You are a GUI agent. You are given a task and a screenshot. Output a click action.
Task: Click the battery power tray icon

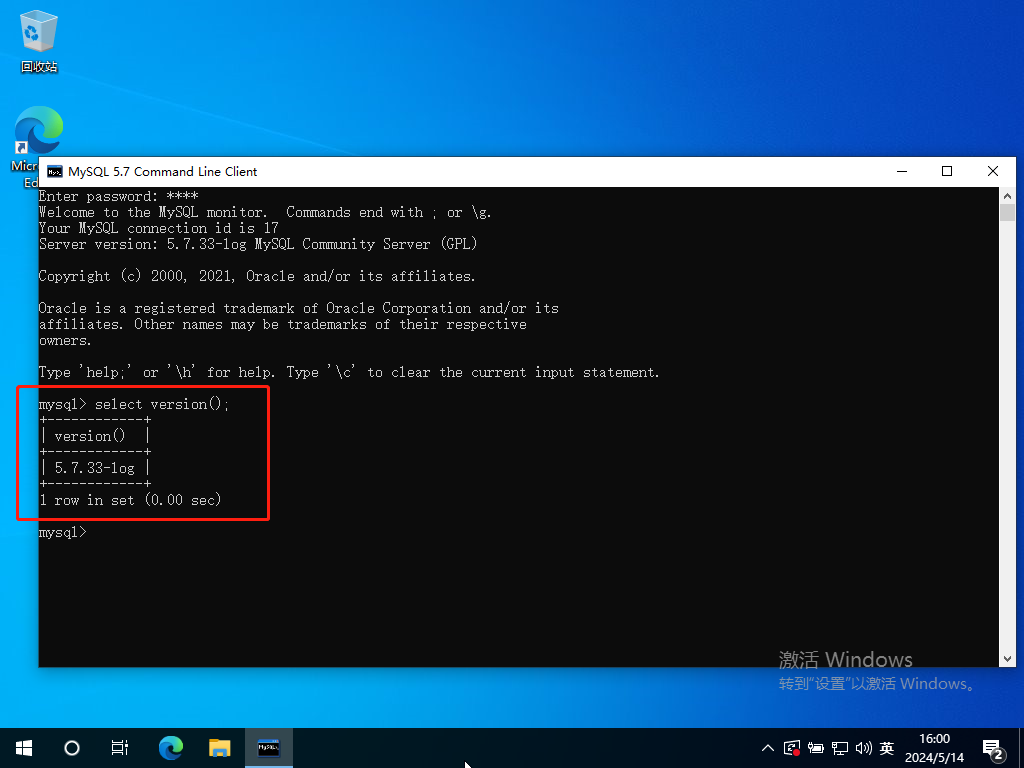[x=816, y=748]
